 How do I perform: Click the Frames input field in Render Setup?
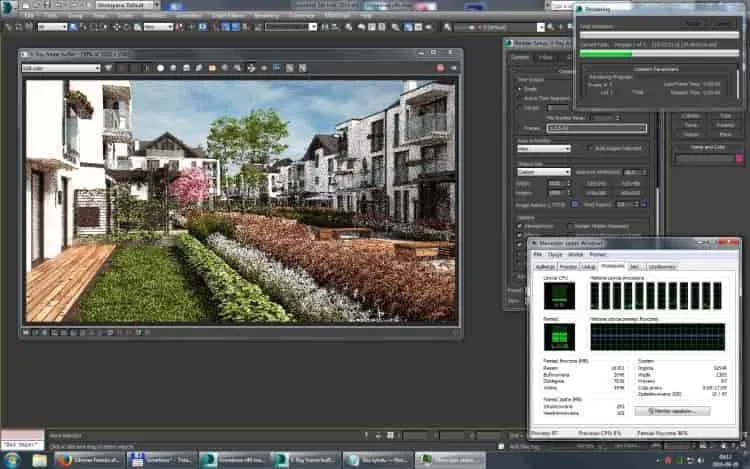coord(596,128)
